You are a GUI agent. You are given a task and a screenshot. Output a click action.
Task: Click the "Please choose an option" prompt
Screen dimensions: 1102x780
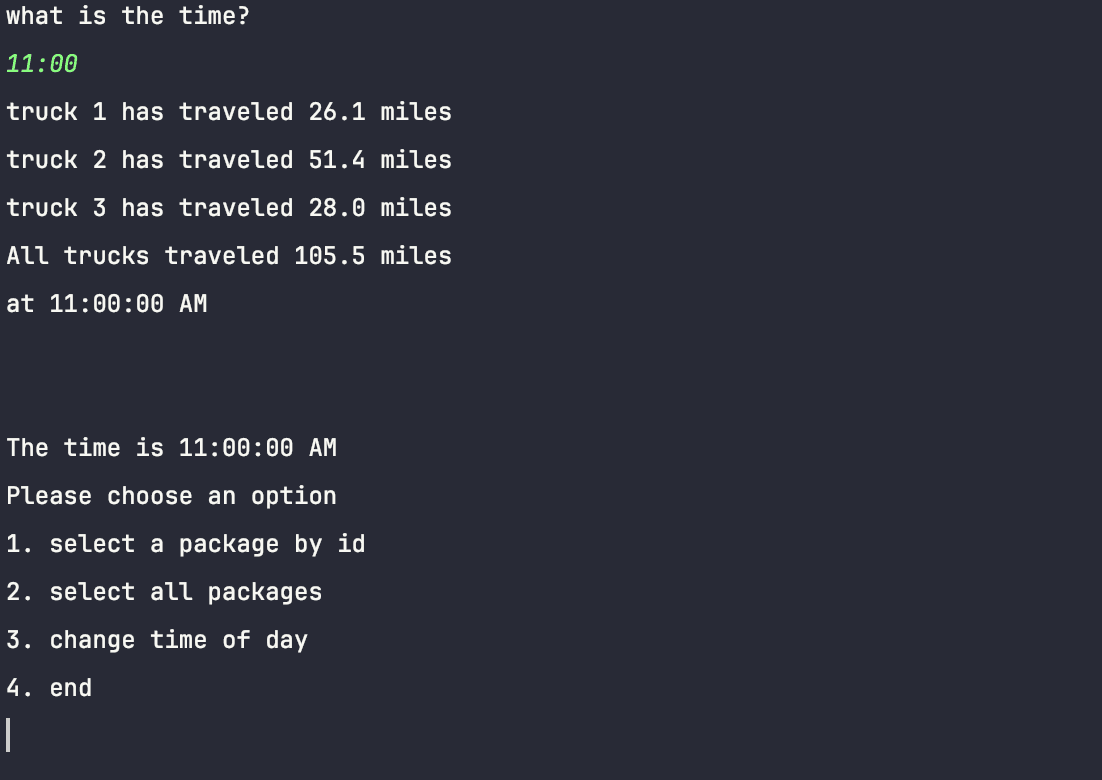tap(171, 496)
